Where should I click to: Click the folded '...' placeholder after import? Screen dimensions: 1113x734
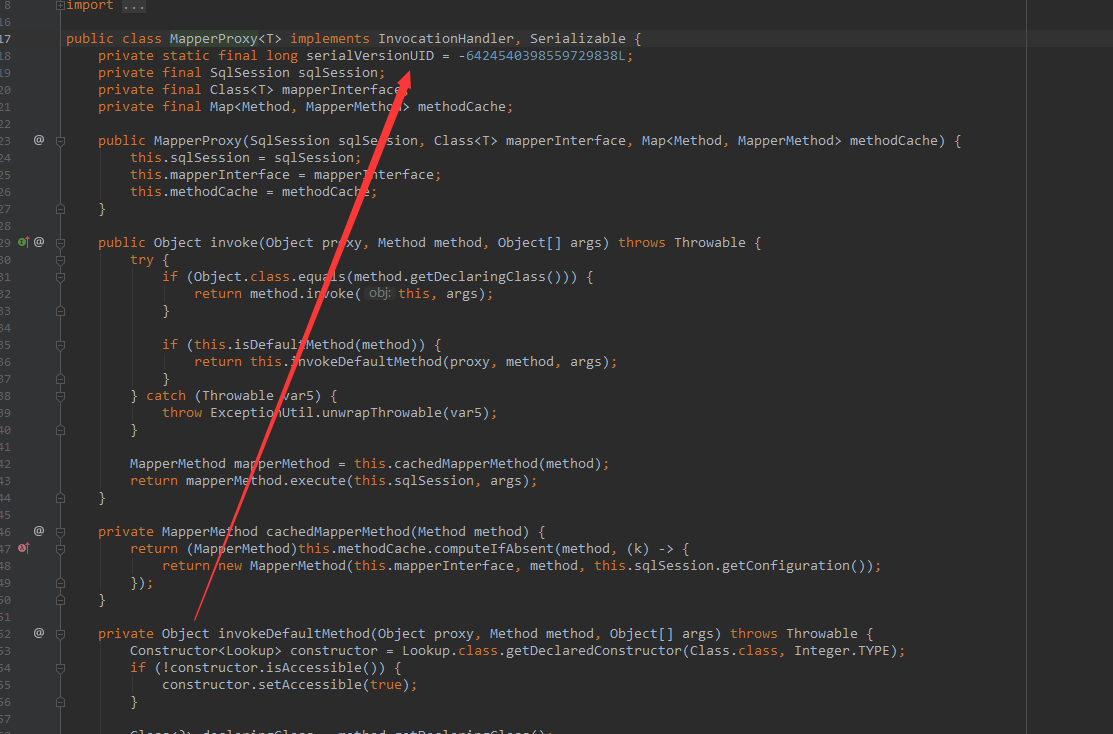pyautogui.click(x=133, y=6)
